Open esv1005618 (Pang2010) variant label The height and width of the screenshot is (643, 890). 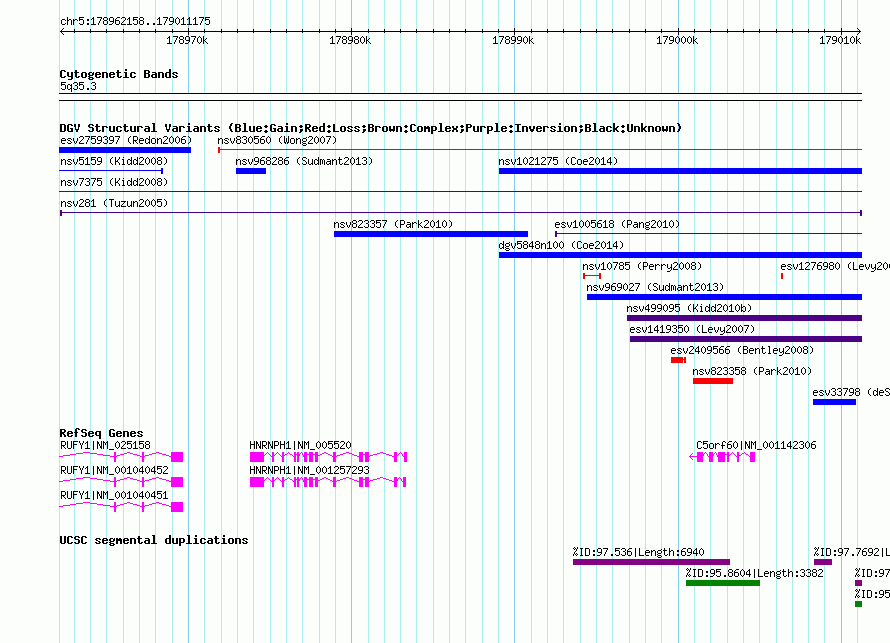(x=617, y=224)
